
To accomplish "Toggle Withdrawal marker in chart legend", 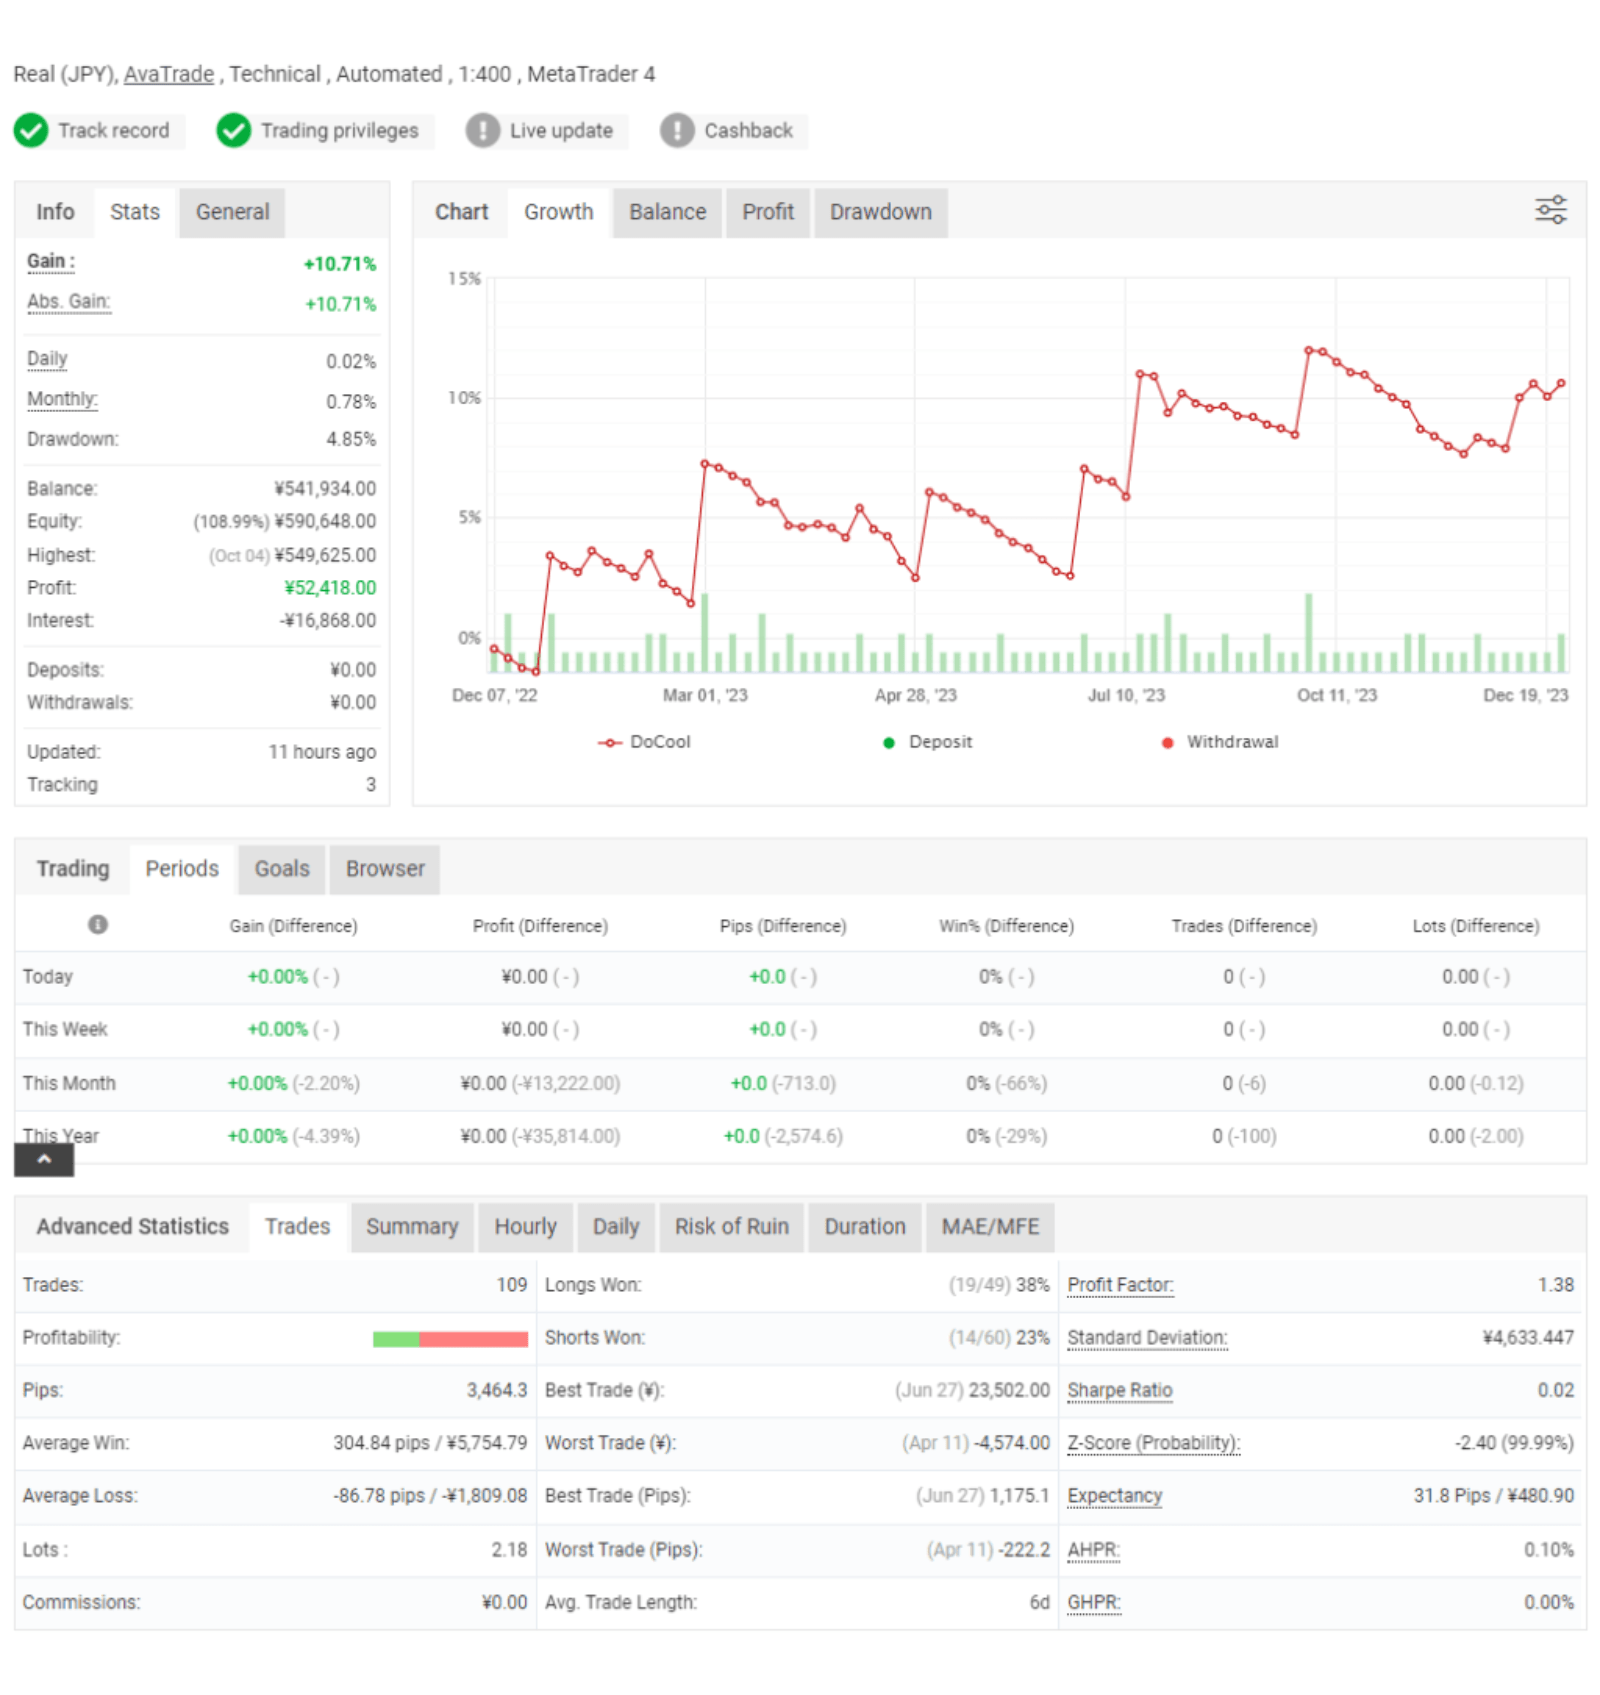I will 1220,742.
